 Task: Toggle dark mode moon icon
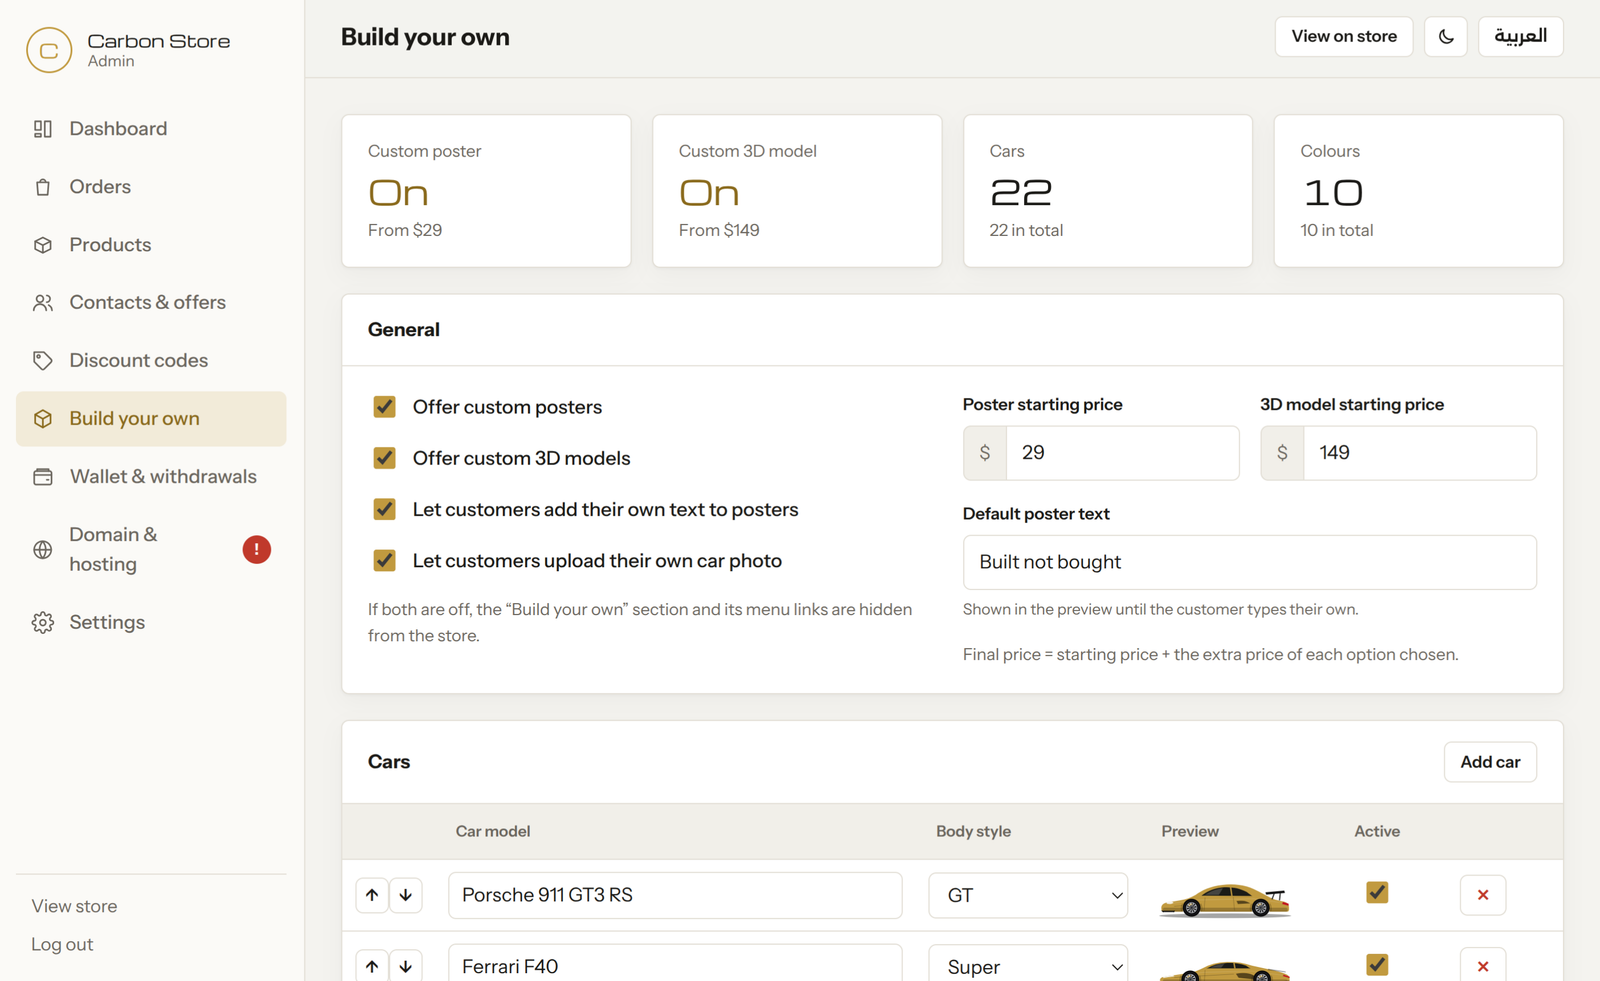coord(1445,37)
